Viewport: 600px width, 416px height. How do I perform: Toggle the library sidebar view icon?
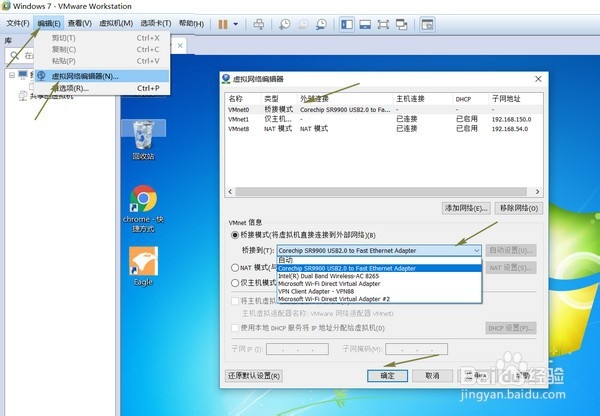point(347,24)
